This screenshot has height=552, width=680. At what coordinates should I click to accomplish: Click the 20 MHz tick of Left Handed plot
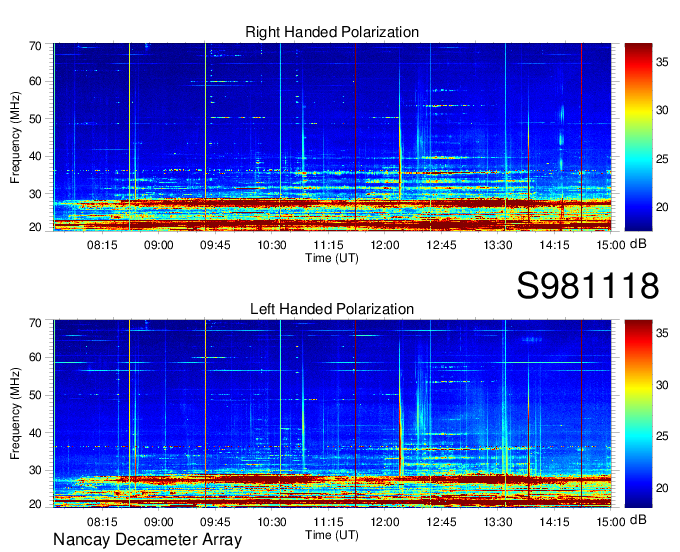[35, 504]
